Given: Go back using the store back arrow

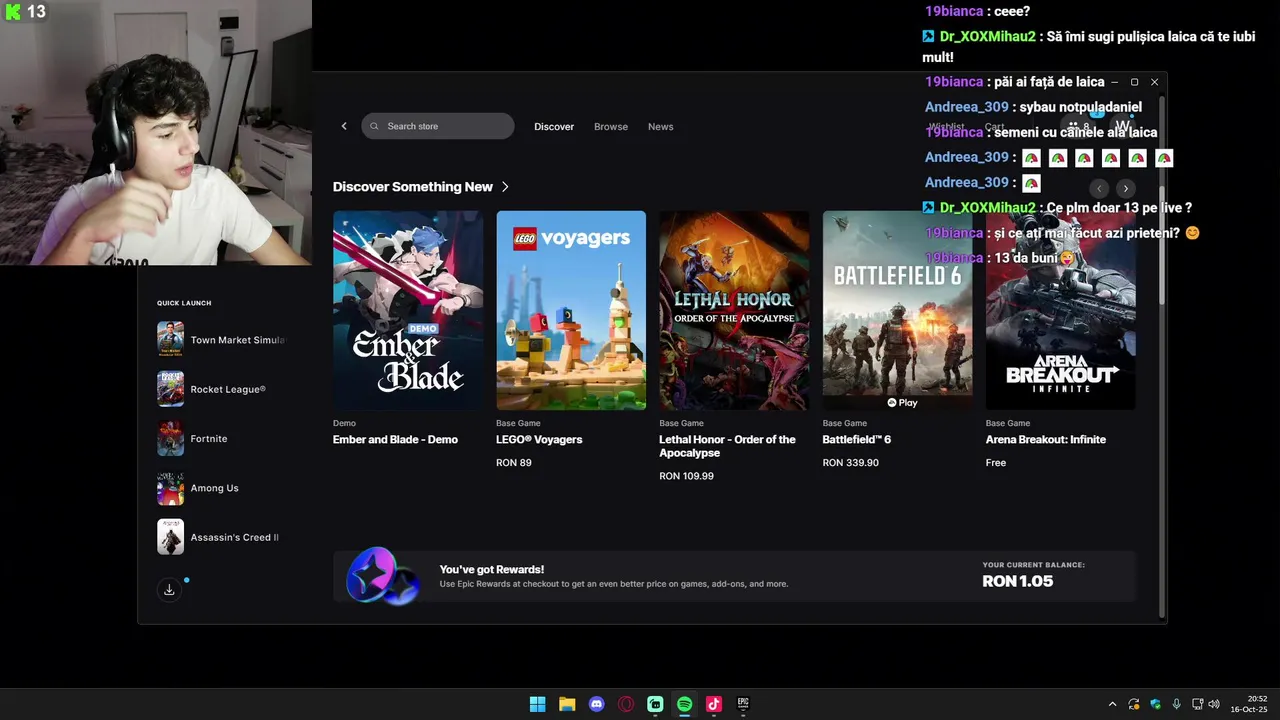Looking at the screenshot, I should (x=344, y=126).
